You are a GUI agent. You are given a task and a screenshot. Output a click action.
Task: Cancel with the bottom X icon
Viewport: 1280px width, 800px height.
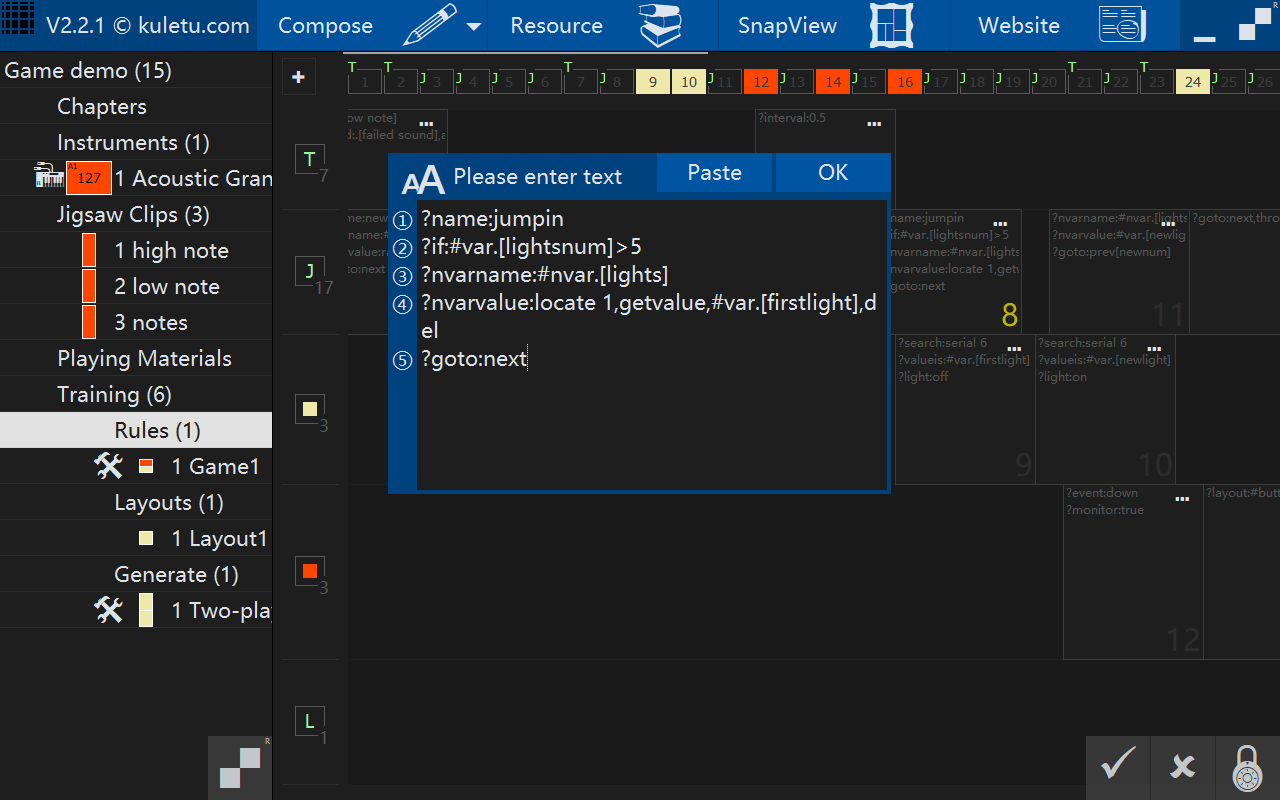click(x=1183, y=767)
